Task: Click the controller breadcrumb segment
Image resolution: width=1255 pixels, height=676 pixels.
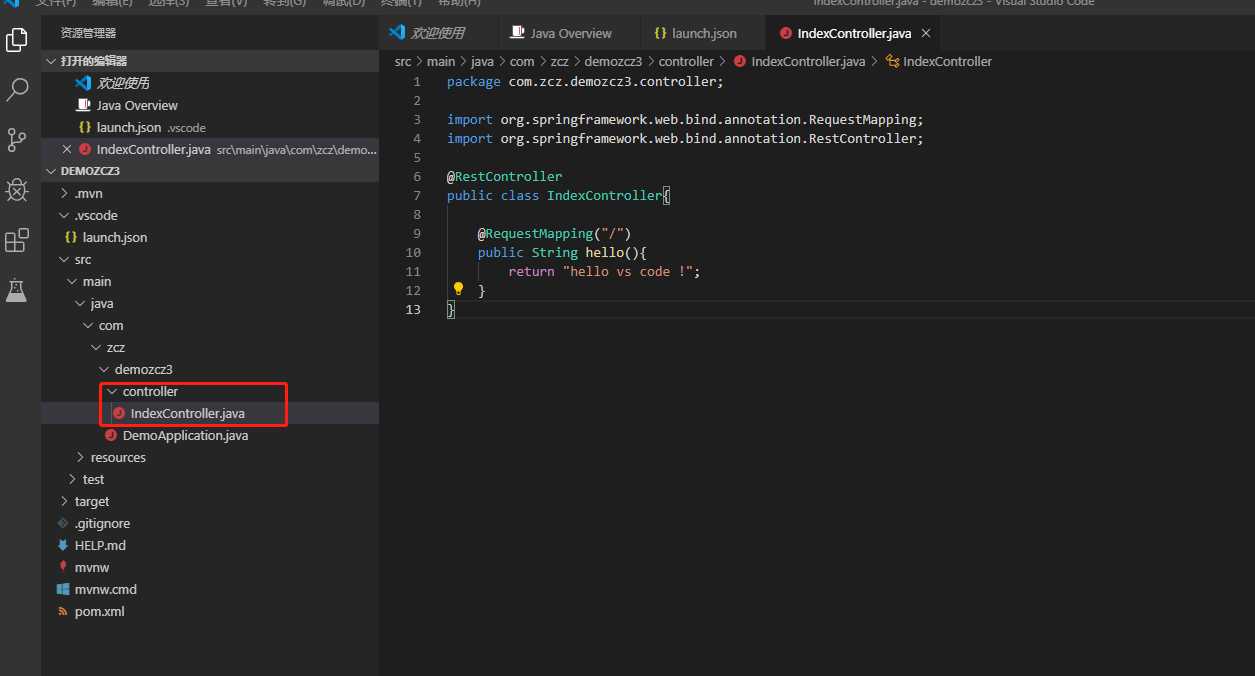Action: point(686,61)
